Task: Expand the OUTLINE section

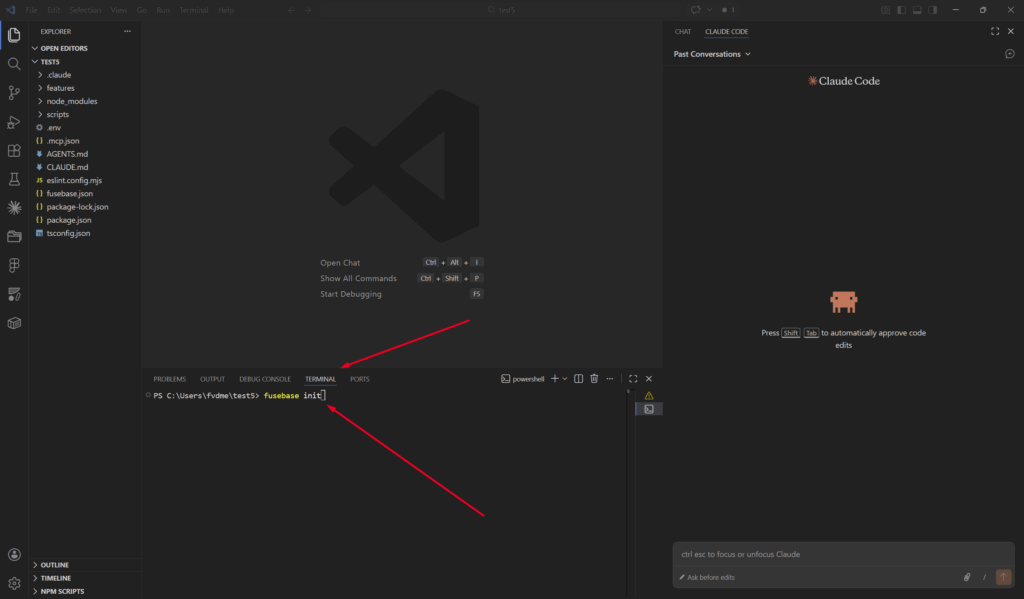Action: pos(54,565)
